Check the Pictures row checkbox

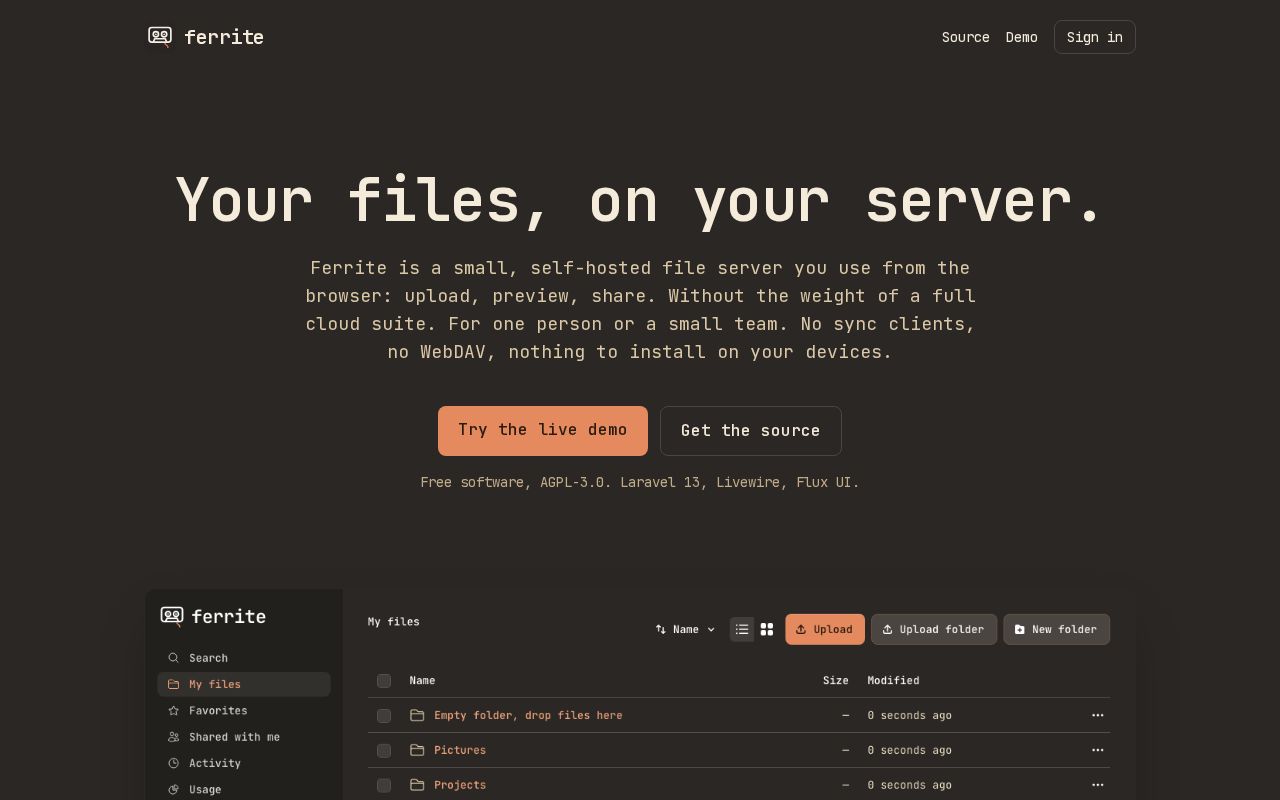[x=384, y=751]
